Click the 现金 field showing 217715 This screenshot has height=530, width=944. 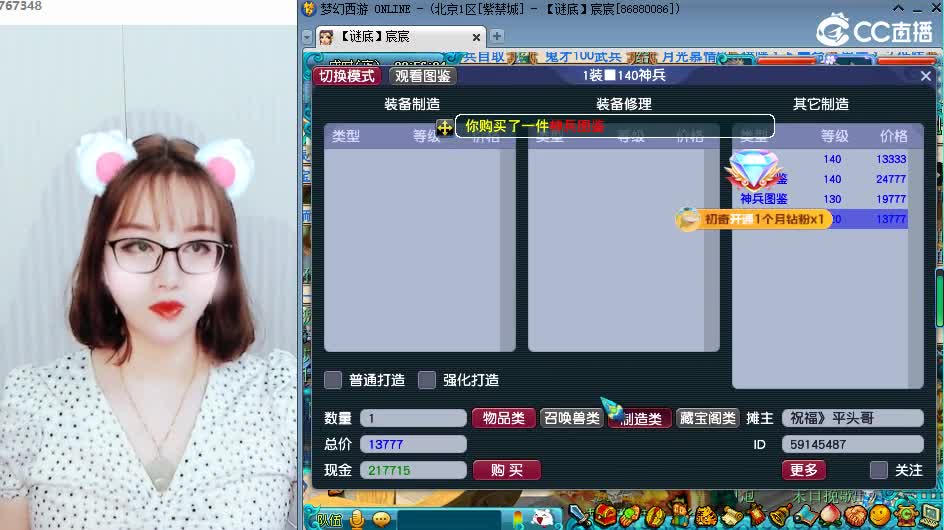point(414,470)
